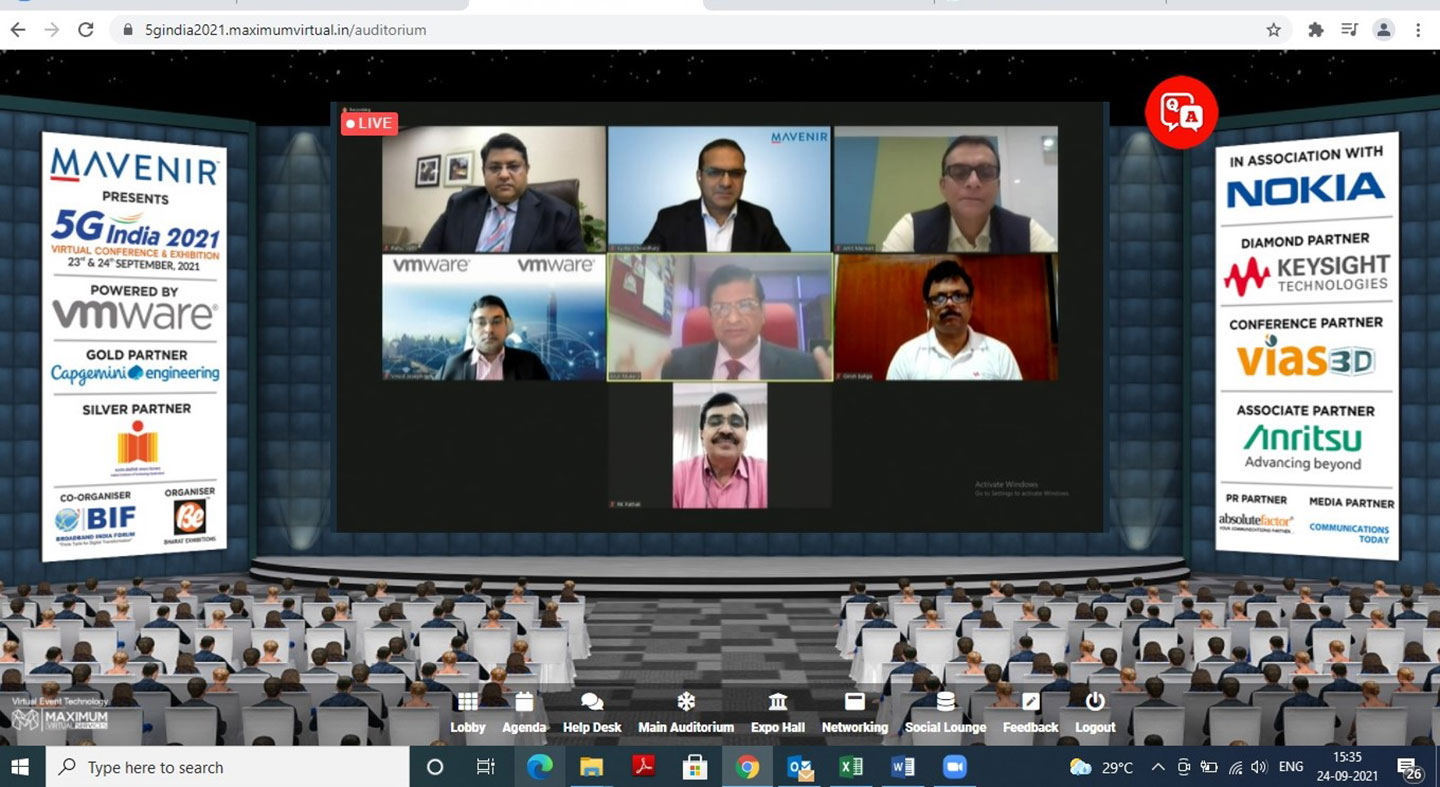
Task: Go forward in the browser
Action: [x=52, y=30]
